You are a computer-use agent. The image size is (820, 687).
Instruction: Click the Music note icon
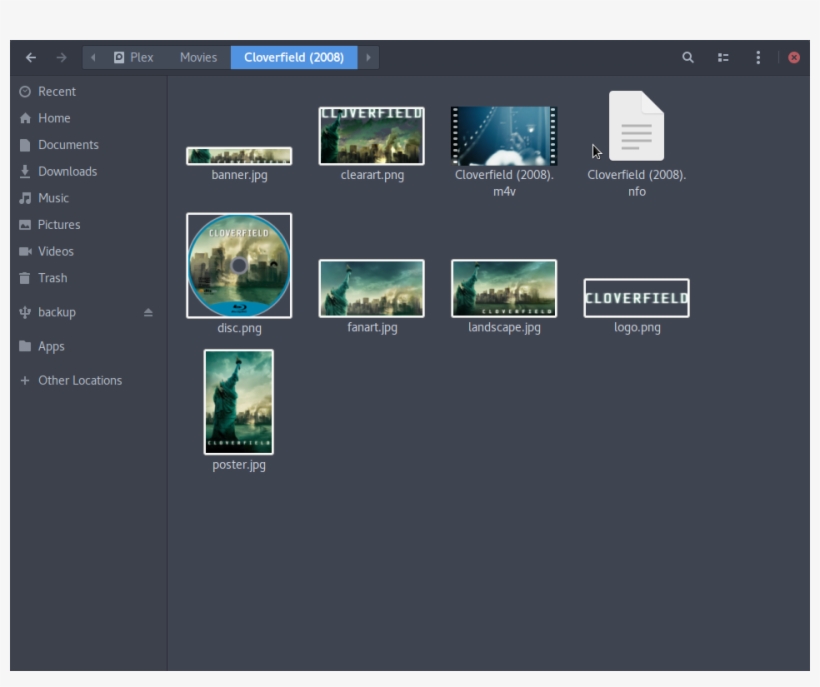pos(25,198)
